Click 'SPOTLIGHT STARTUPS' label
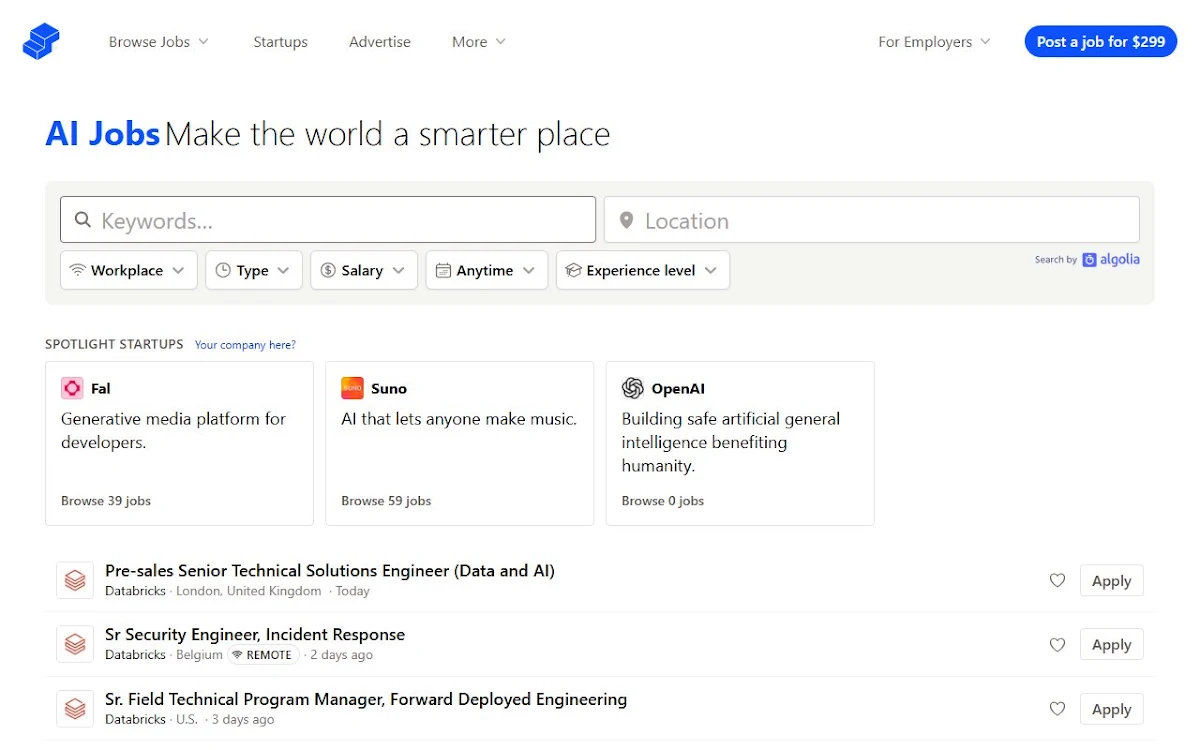 tap(114, 344)
